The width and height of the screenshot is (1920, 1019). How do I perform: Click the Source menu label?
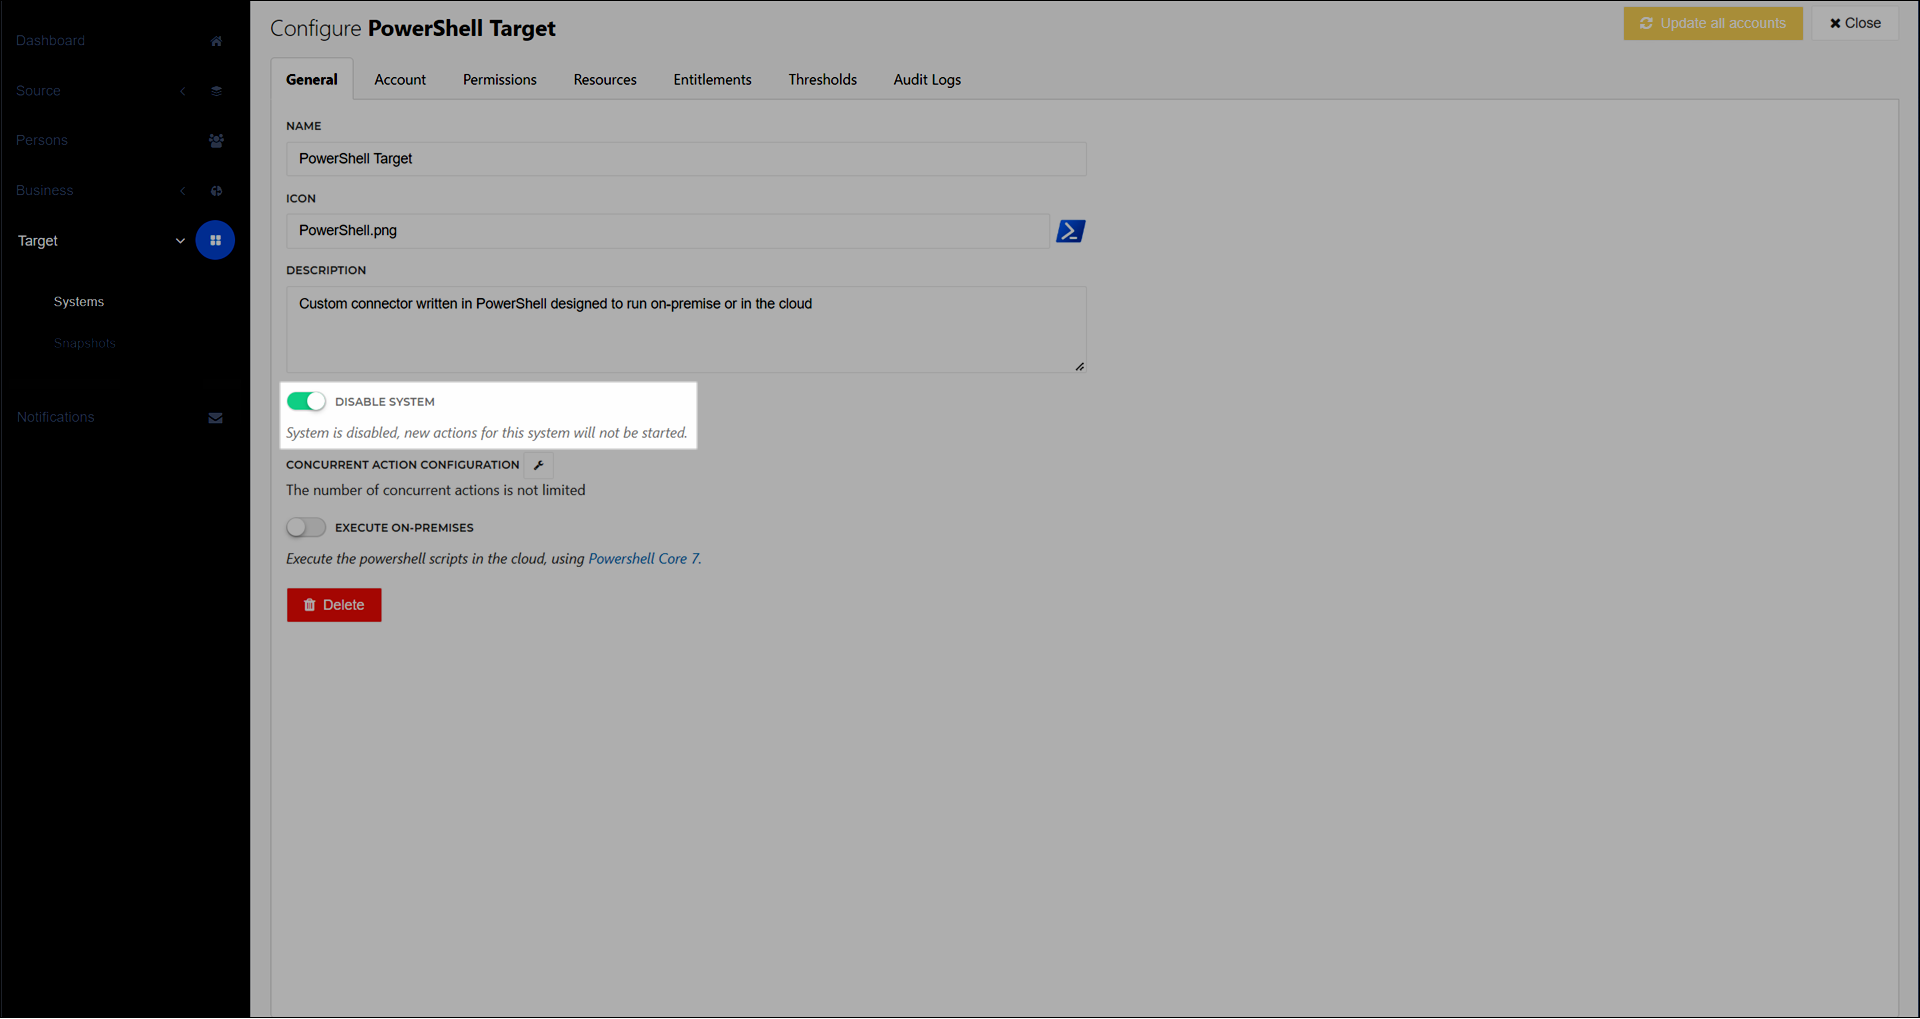[38, 91]
